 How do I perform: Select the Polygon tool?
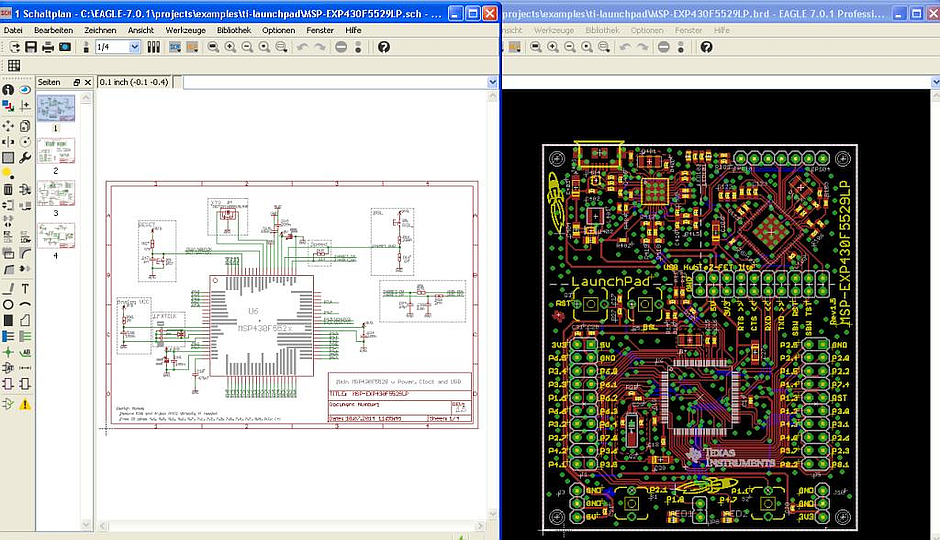[x=25, y=321]
